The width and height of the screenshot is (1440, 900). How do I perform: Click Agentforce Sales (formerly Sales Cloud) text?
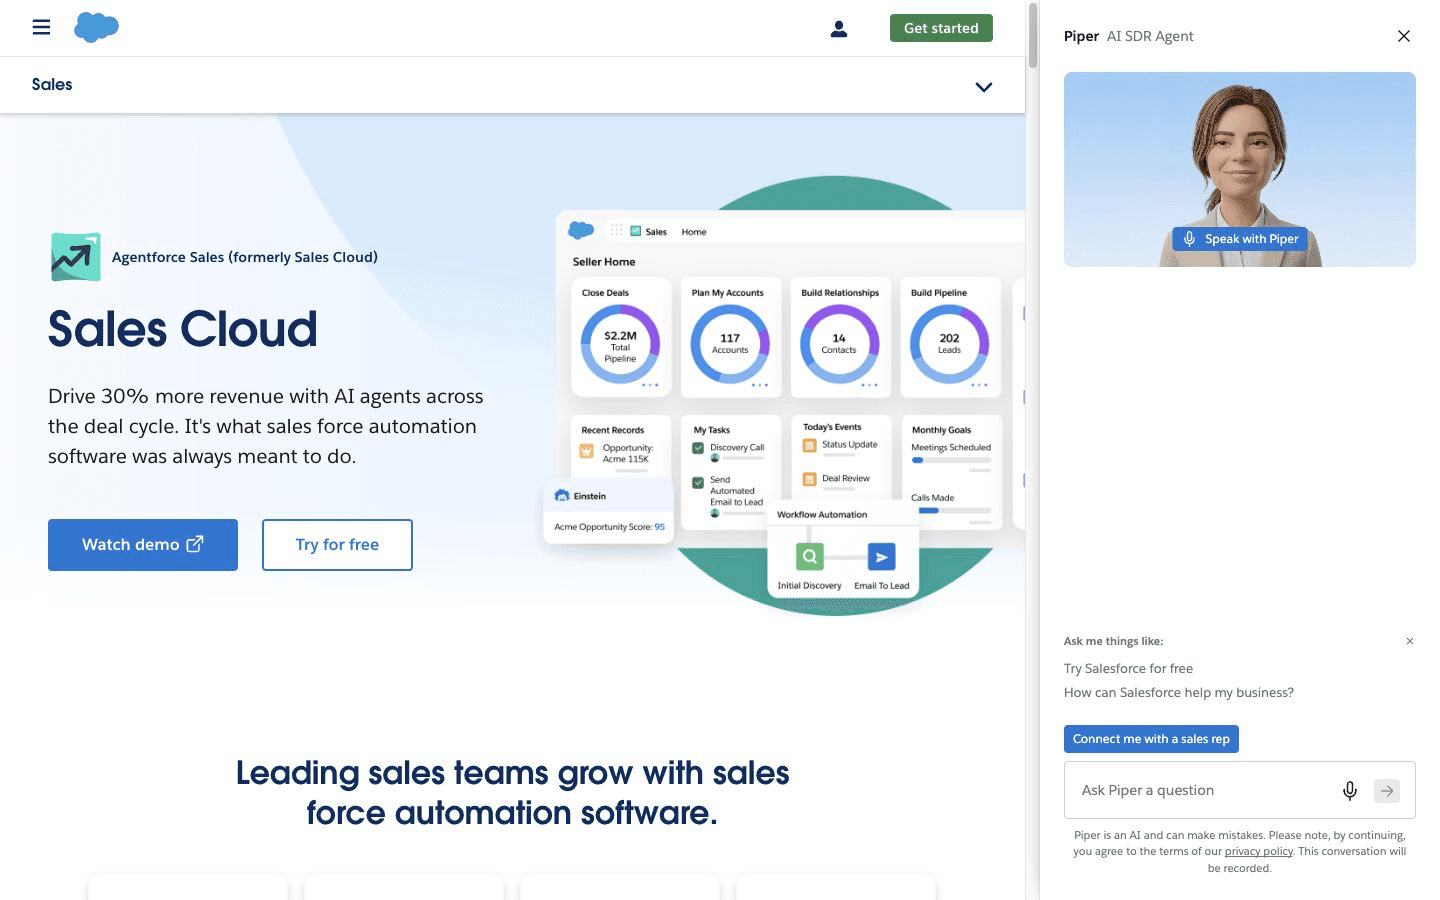245,257
